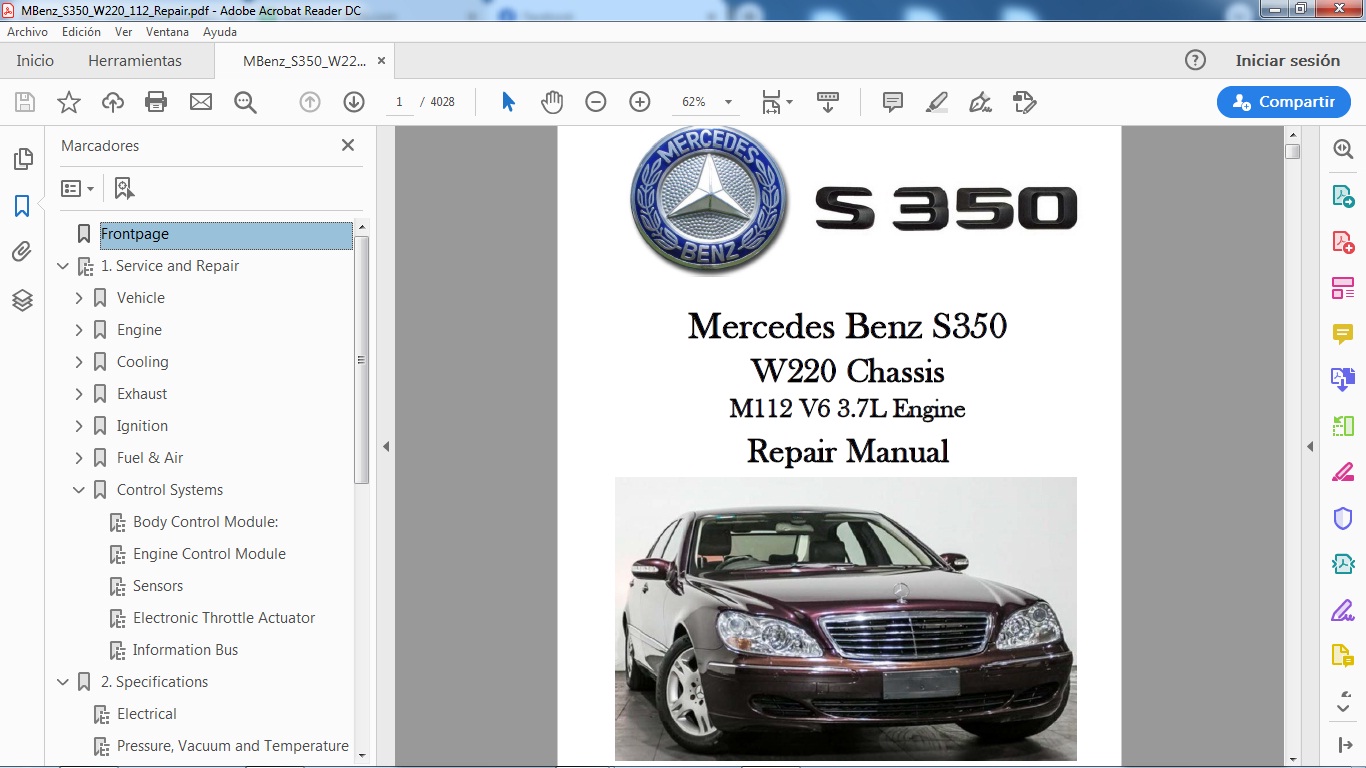This screenshot has height=768, width=1366.
Task: Open the zoom percentage dropdown
Action: coord(728,101)
